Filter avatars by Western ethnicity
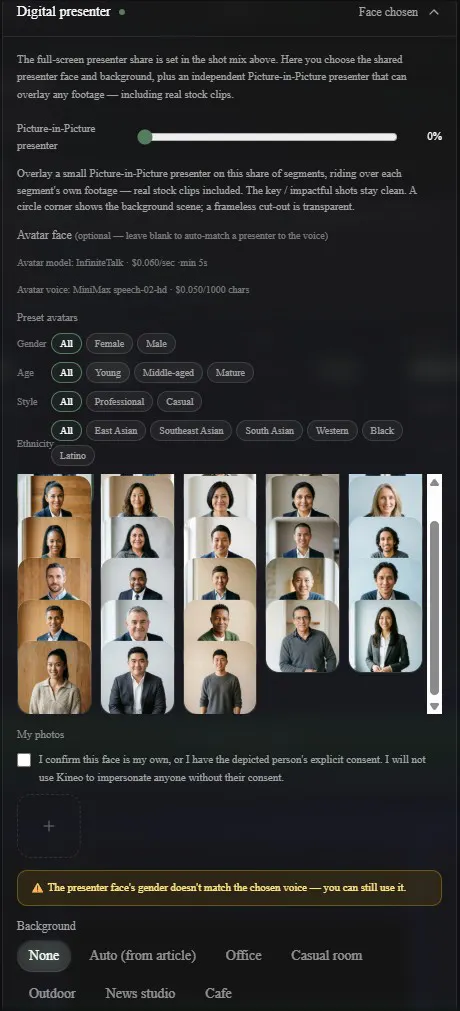 click(332, 431)
